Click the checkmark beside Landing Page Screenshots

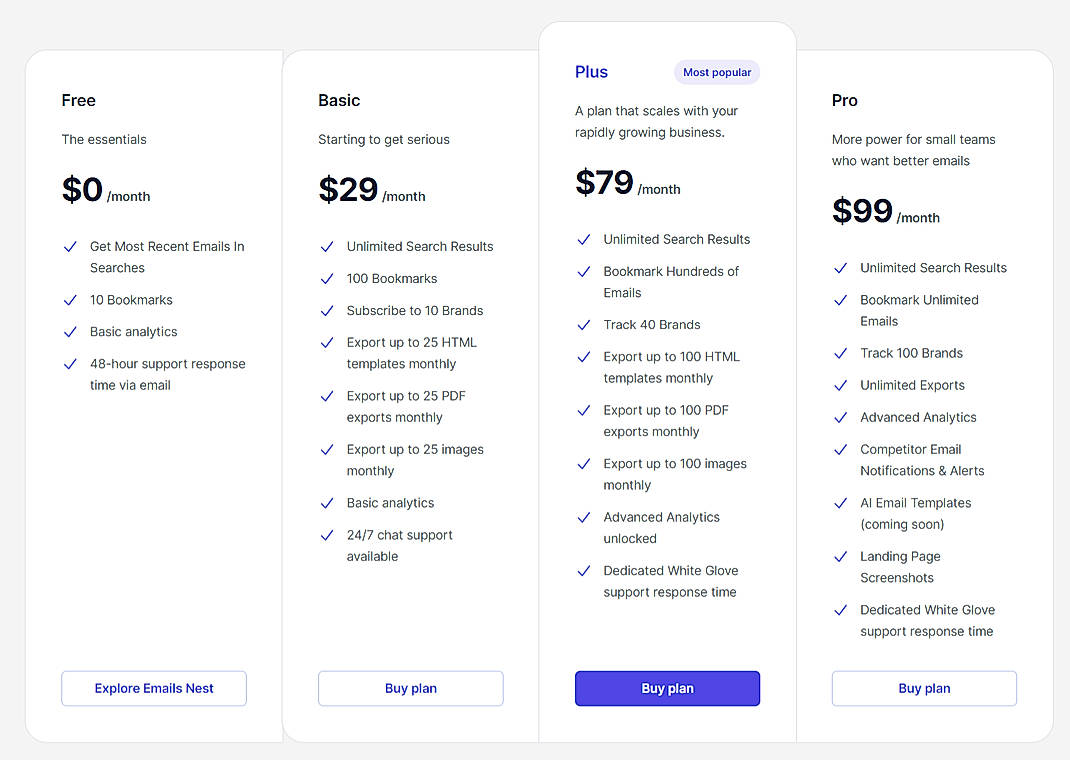[841, 556]
